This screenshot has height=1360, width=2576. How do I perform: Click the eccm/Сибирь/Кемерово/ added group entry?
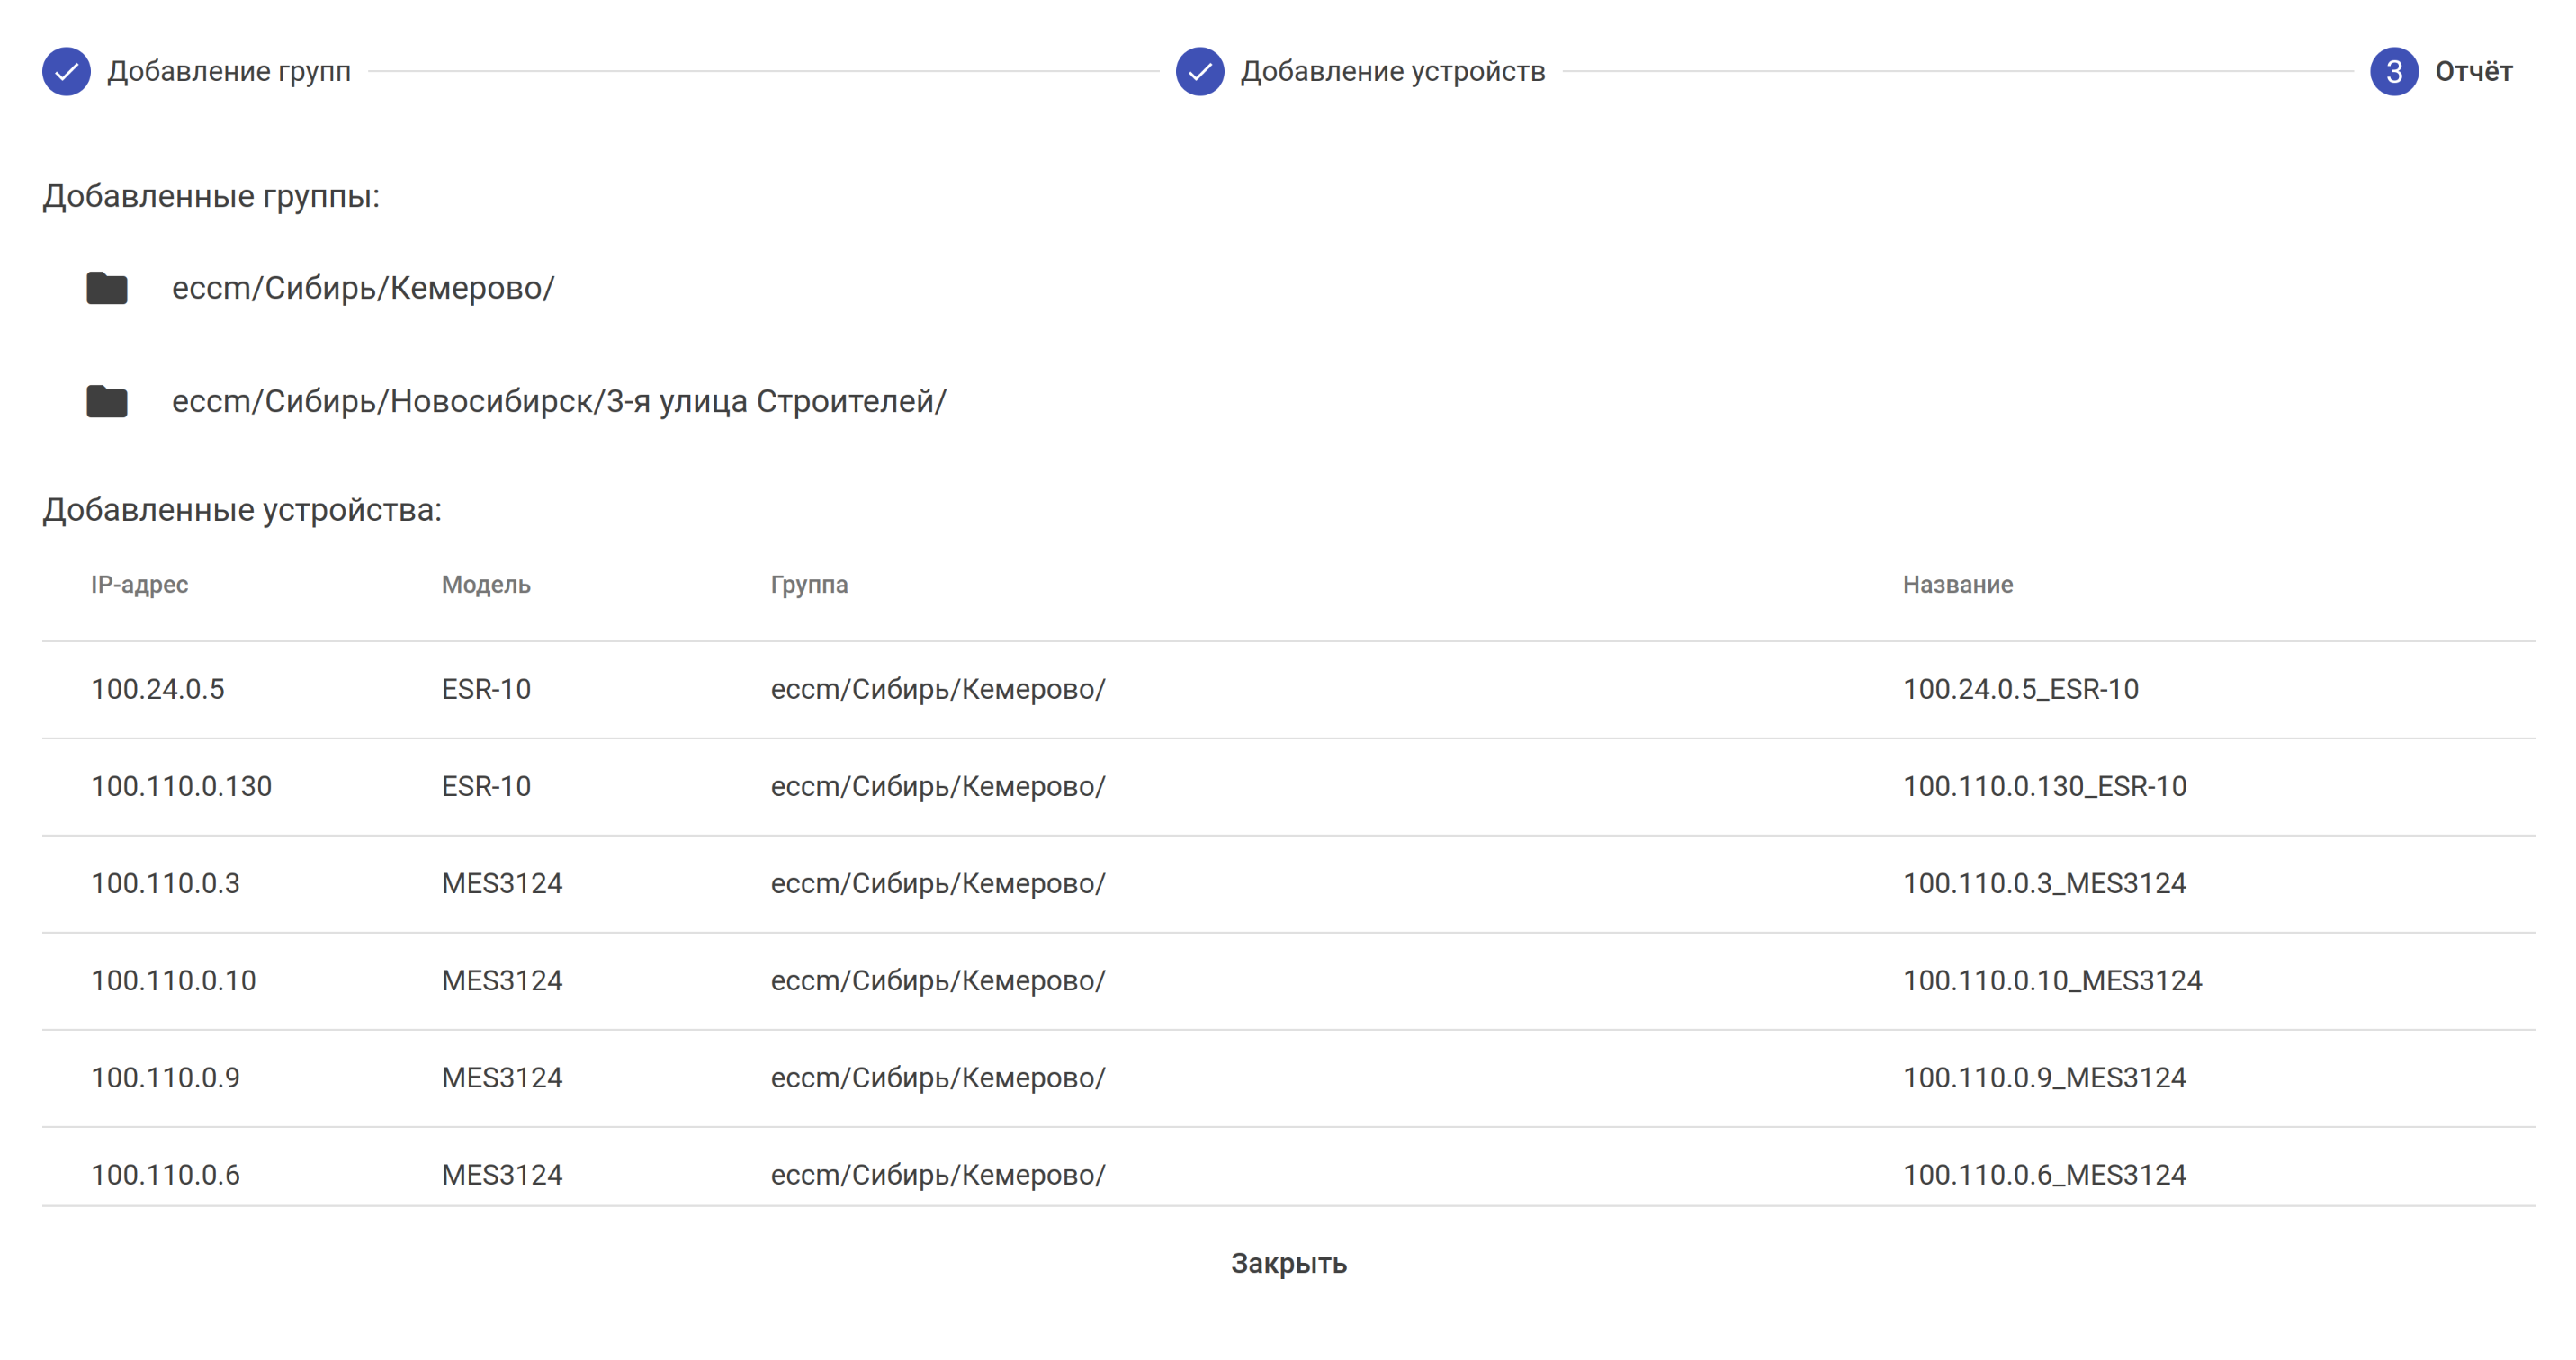363,288
